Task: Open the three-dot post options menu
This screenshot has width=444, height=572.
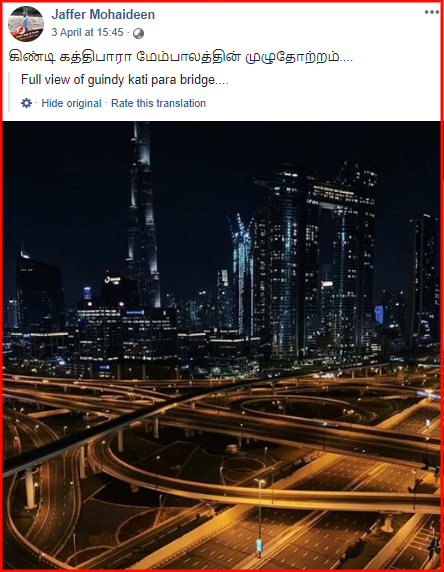Action: click(x=432, y=12)
